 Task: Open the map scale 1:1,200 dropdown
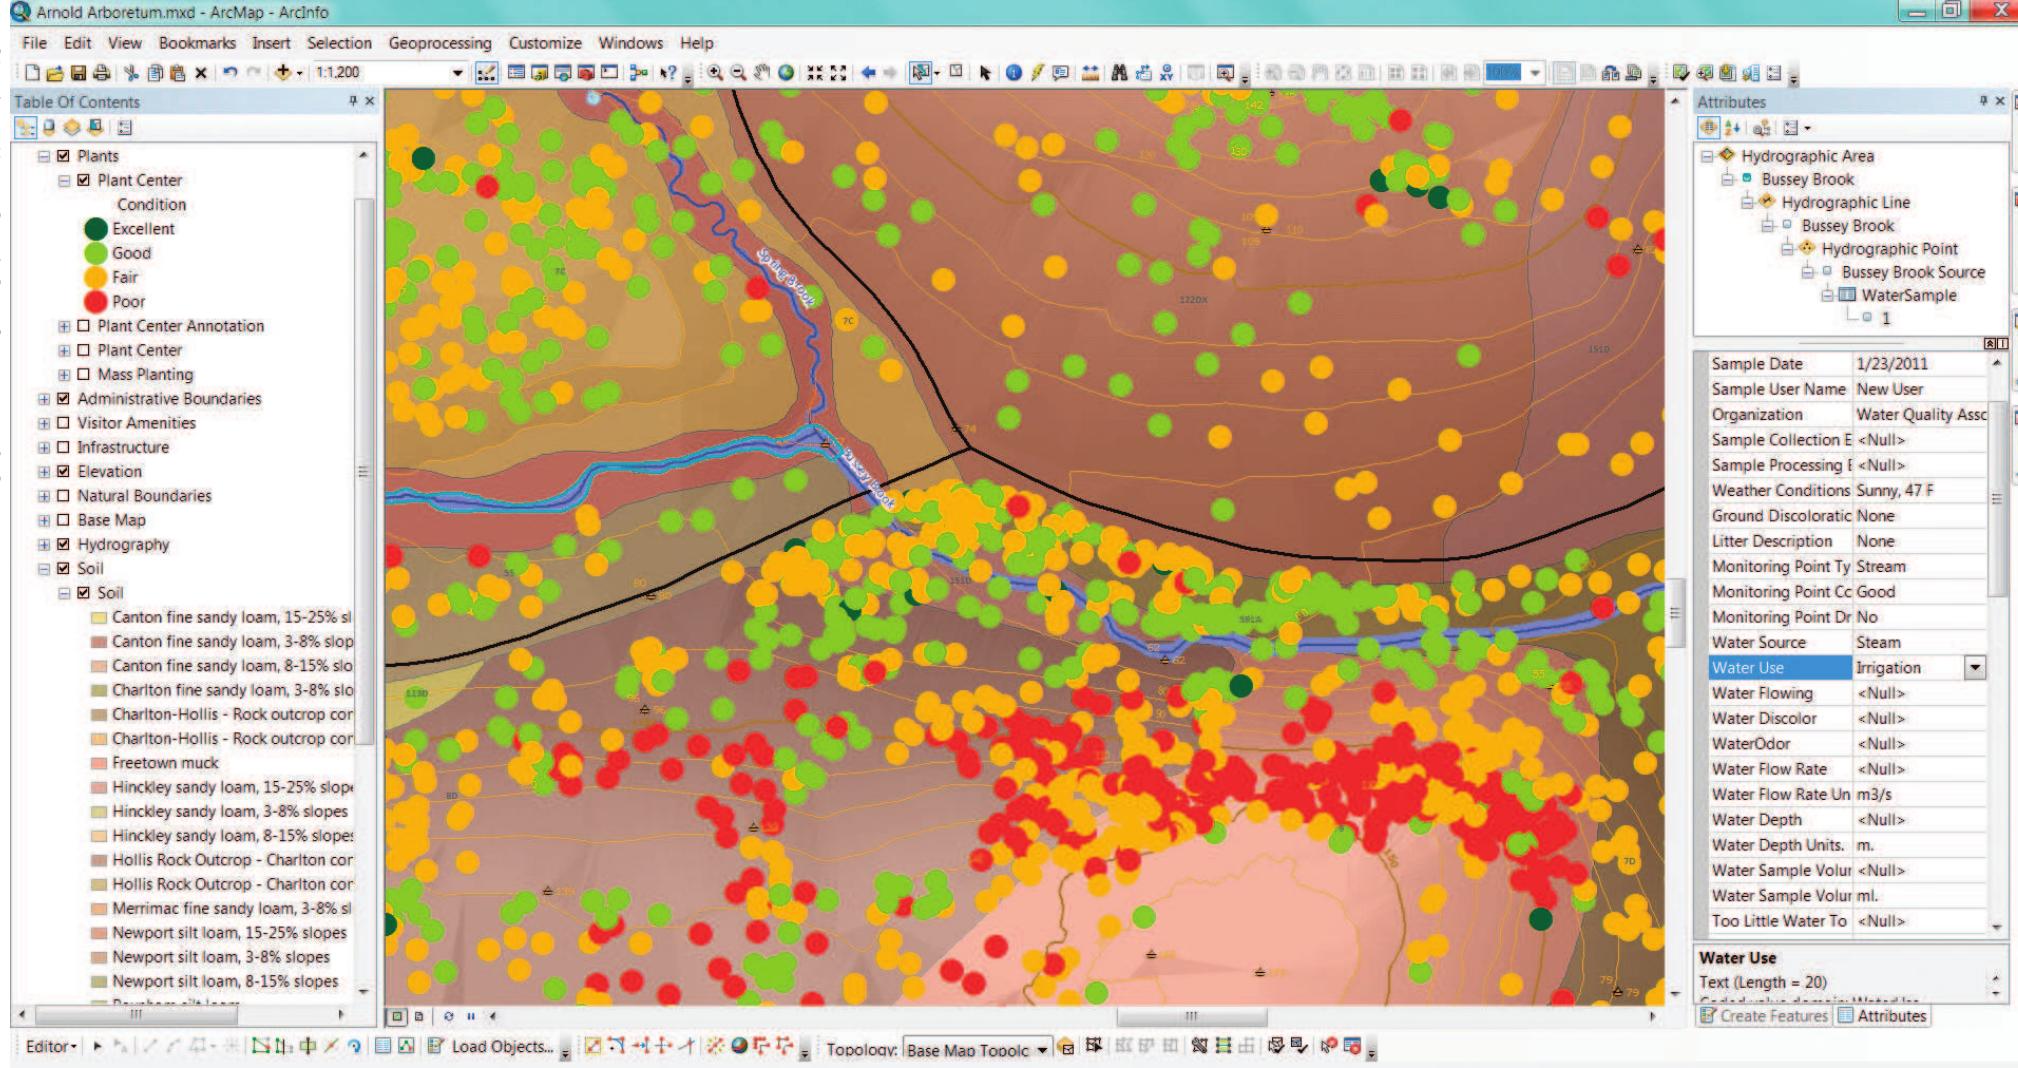(458, 72)
